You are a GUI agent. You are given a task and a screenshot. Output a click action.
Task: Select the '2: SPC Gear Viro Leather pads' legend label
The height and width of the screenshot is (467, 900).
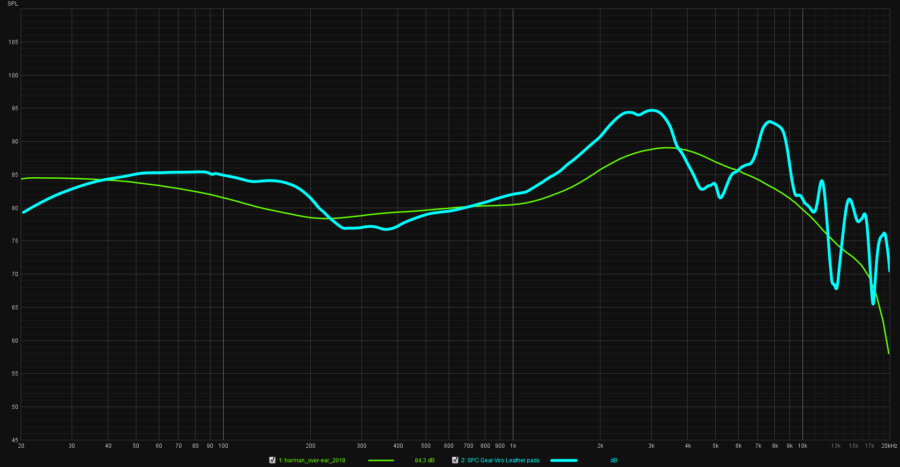click(501, 460)
